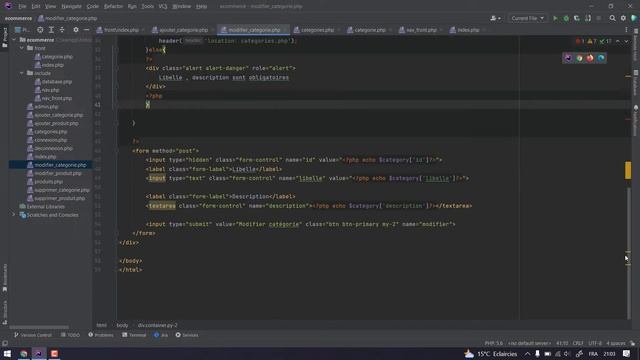Go to previous highlighted problem arrow
Image resolution: width=640 pixels, height=360 pixels.
618,41
